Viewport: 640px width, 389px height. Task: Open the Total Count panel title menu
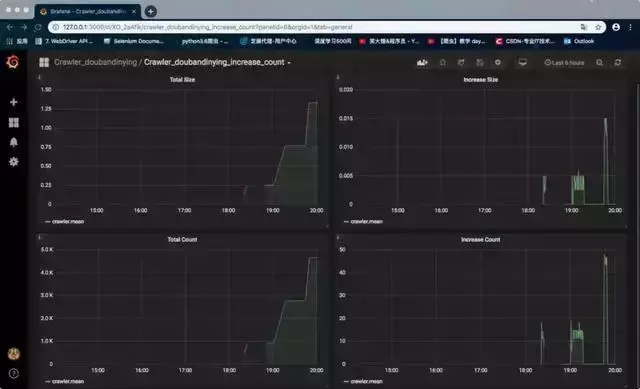pyautogui.click(x=182, y=240)
